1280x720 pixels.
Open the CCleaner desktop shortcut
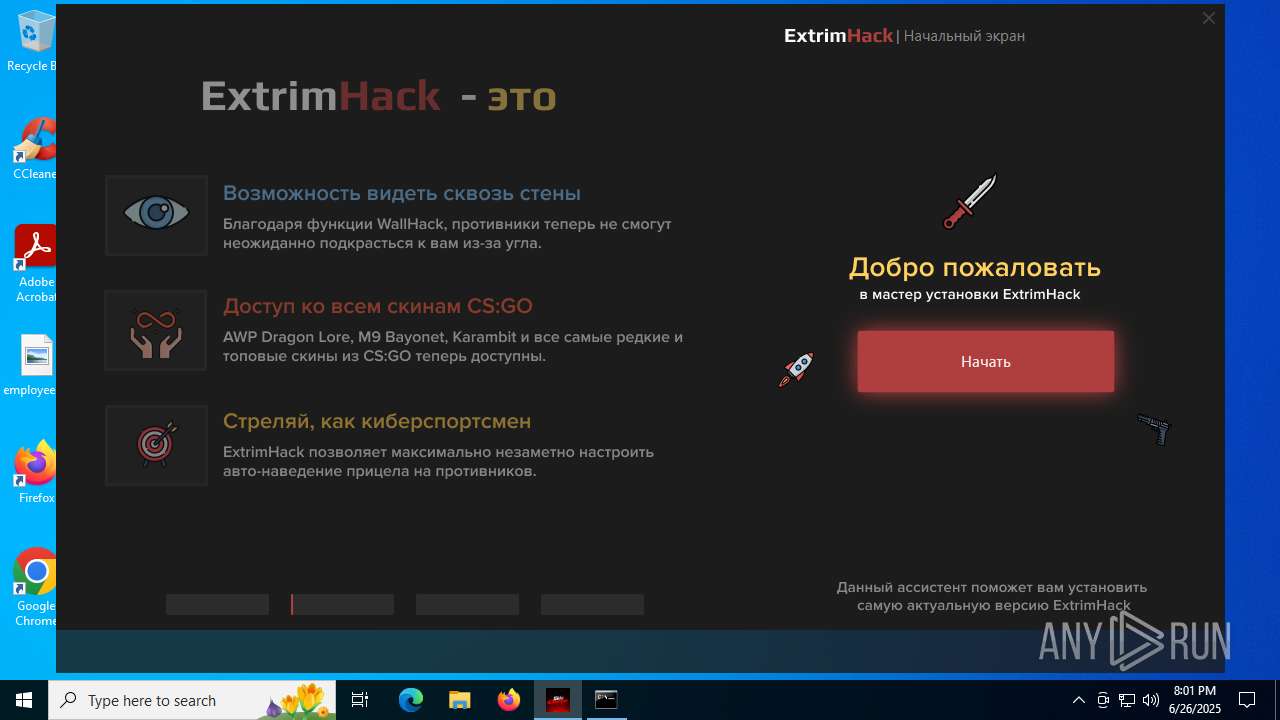tap(34, 149)
